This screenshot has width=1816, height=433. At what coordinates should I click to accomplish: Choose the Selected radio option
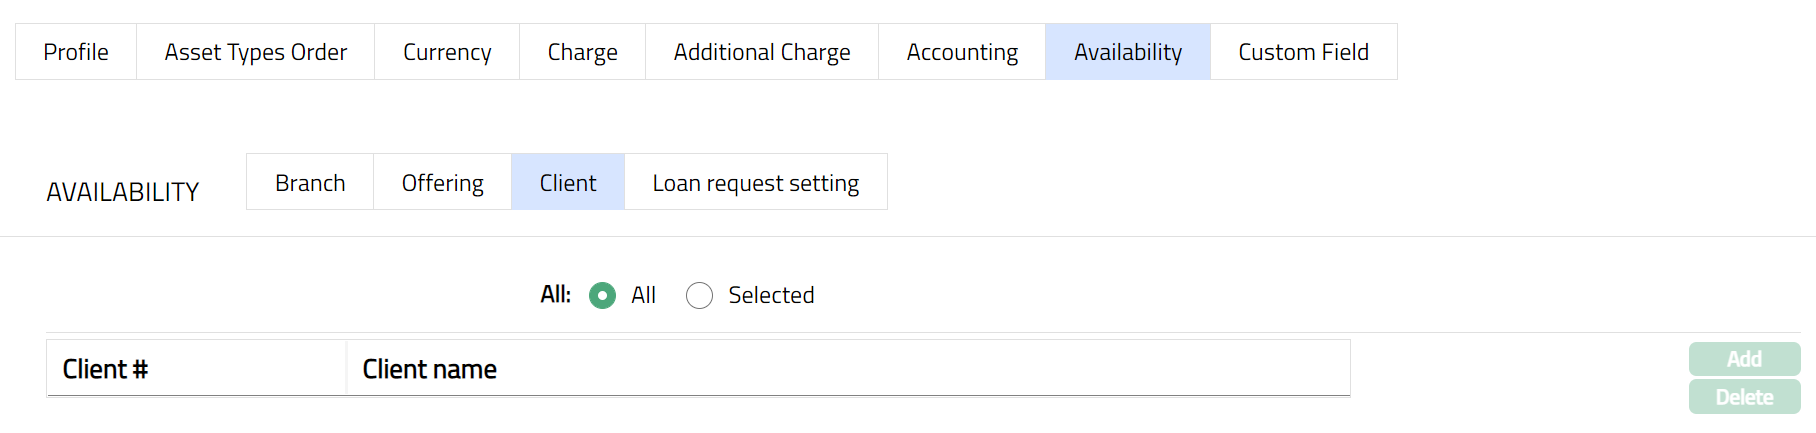click(x=700, y=296)
